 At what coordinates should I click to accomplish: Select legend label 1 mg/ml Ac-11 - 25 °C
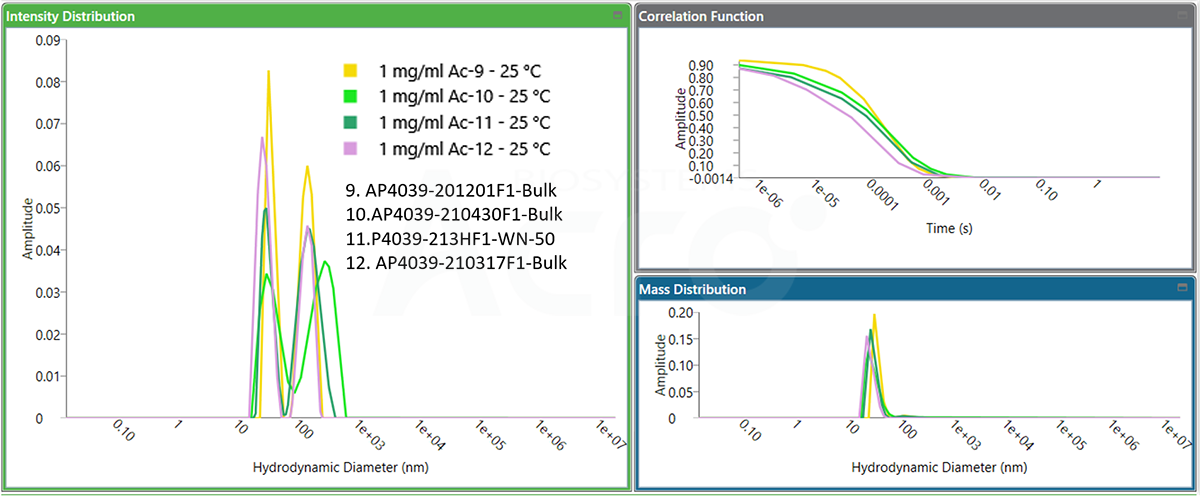[x=465, y=123]
